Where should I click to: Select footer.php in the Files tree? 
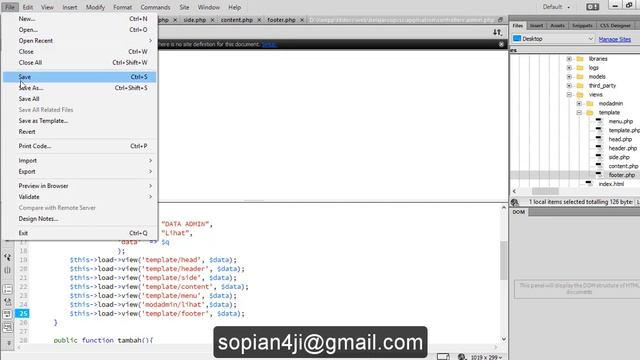tap(622, 175)
